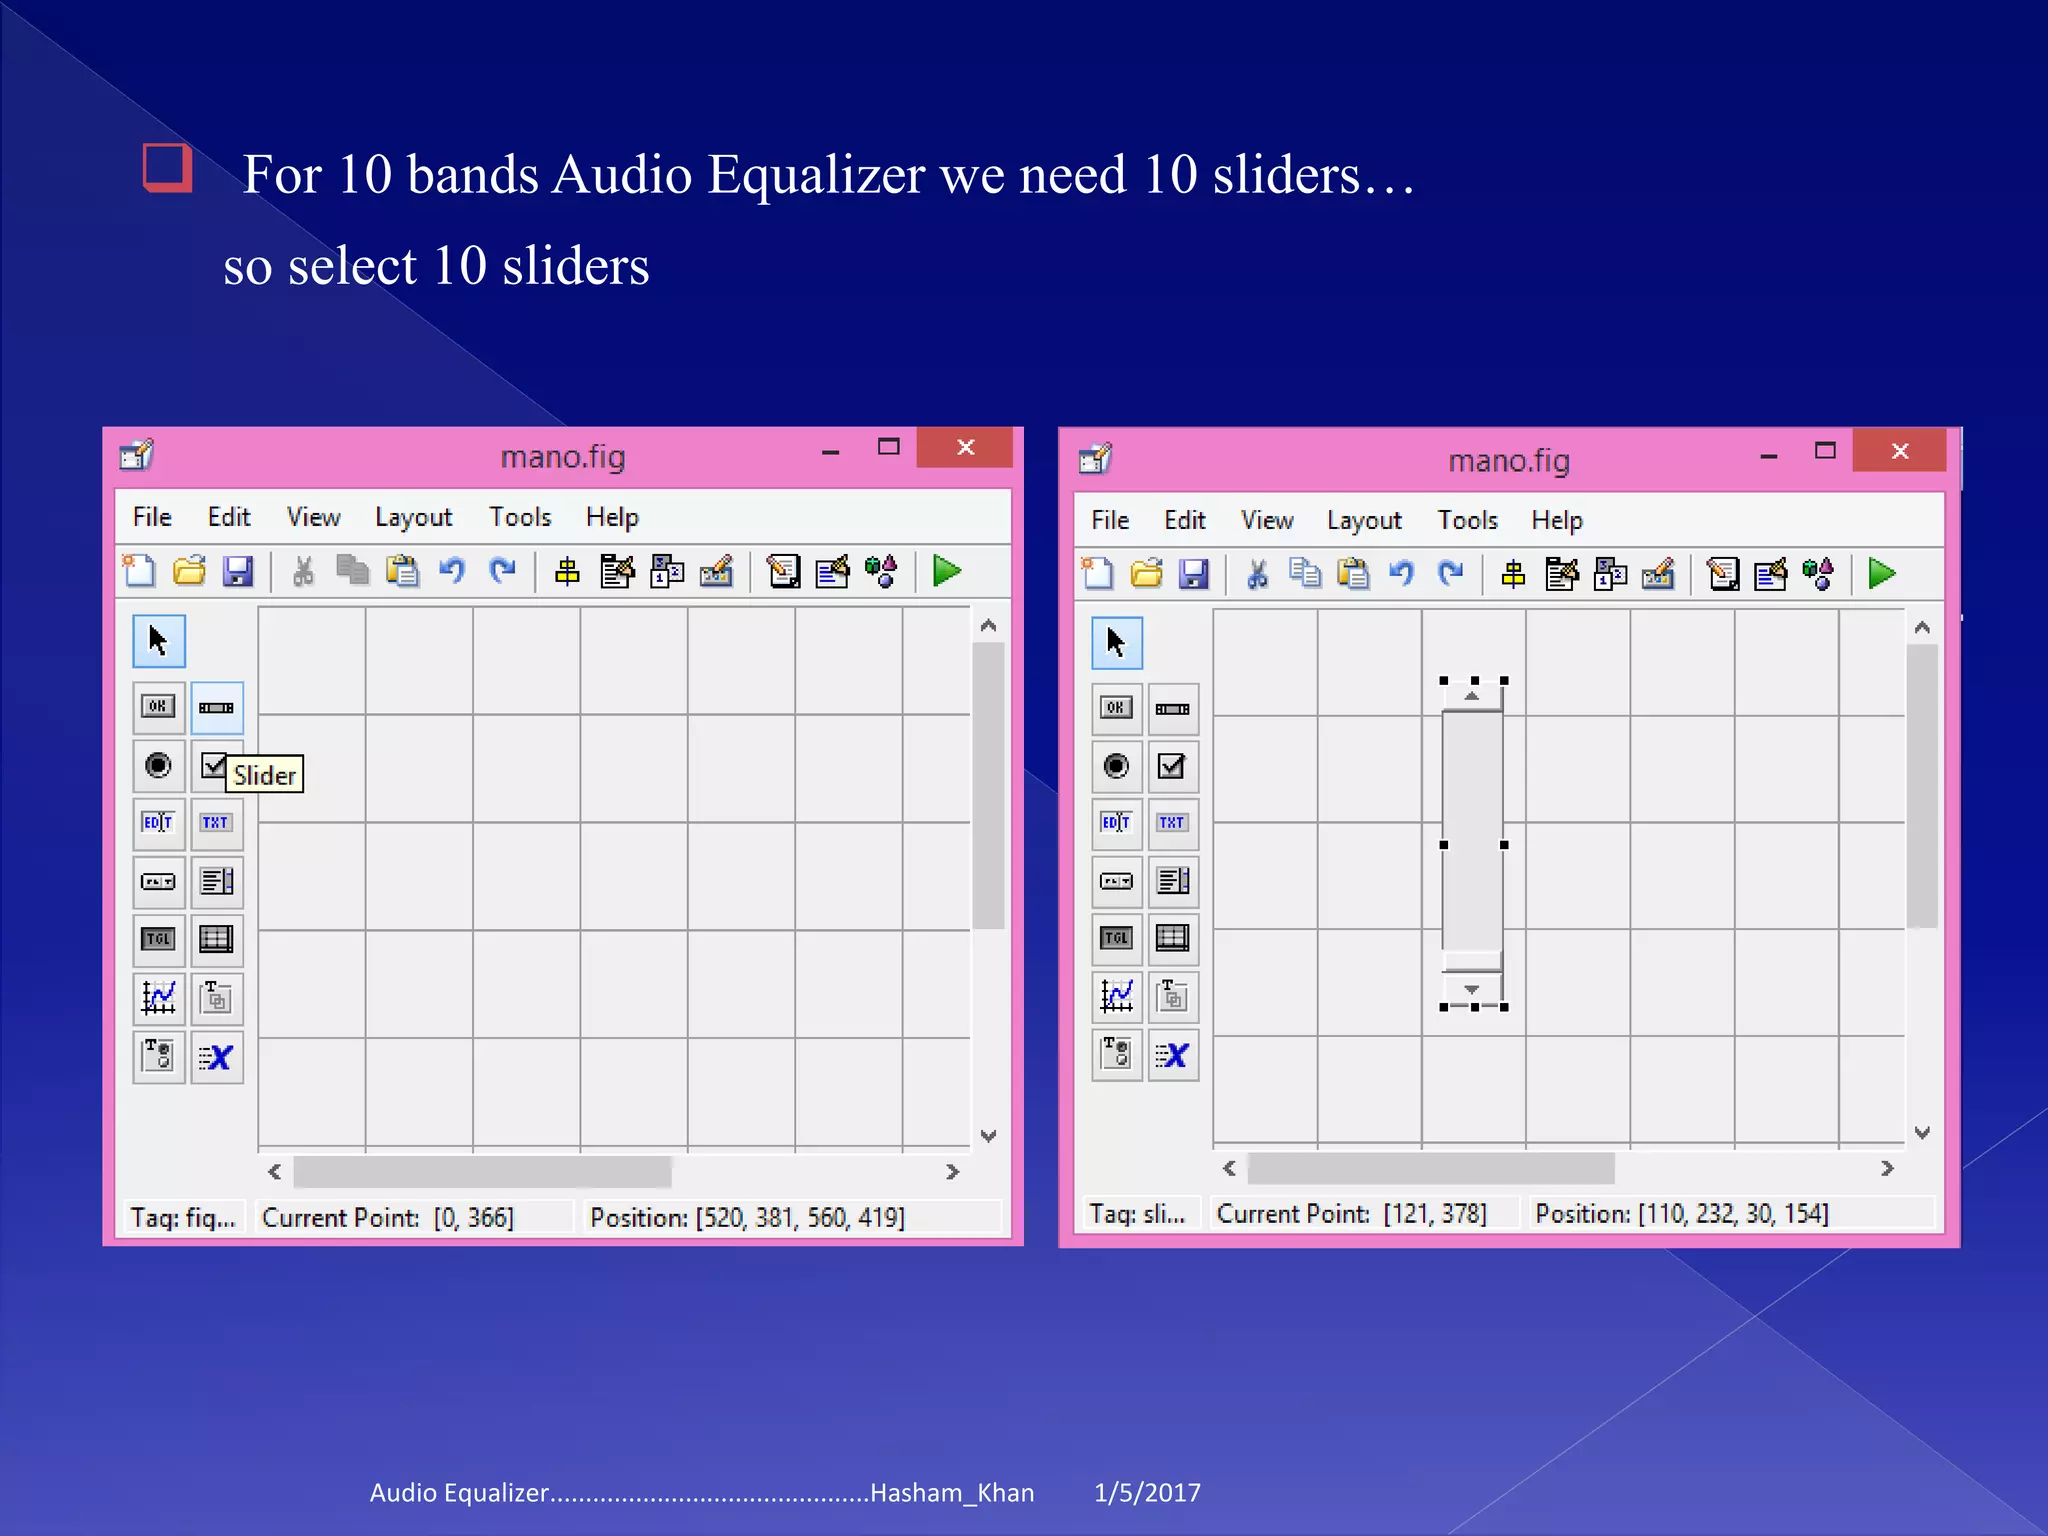Run the figure in left window
This screenshot has height=1536, width=2048.
[x=946, y=571]
